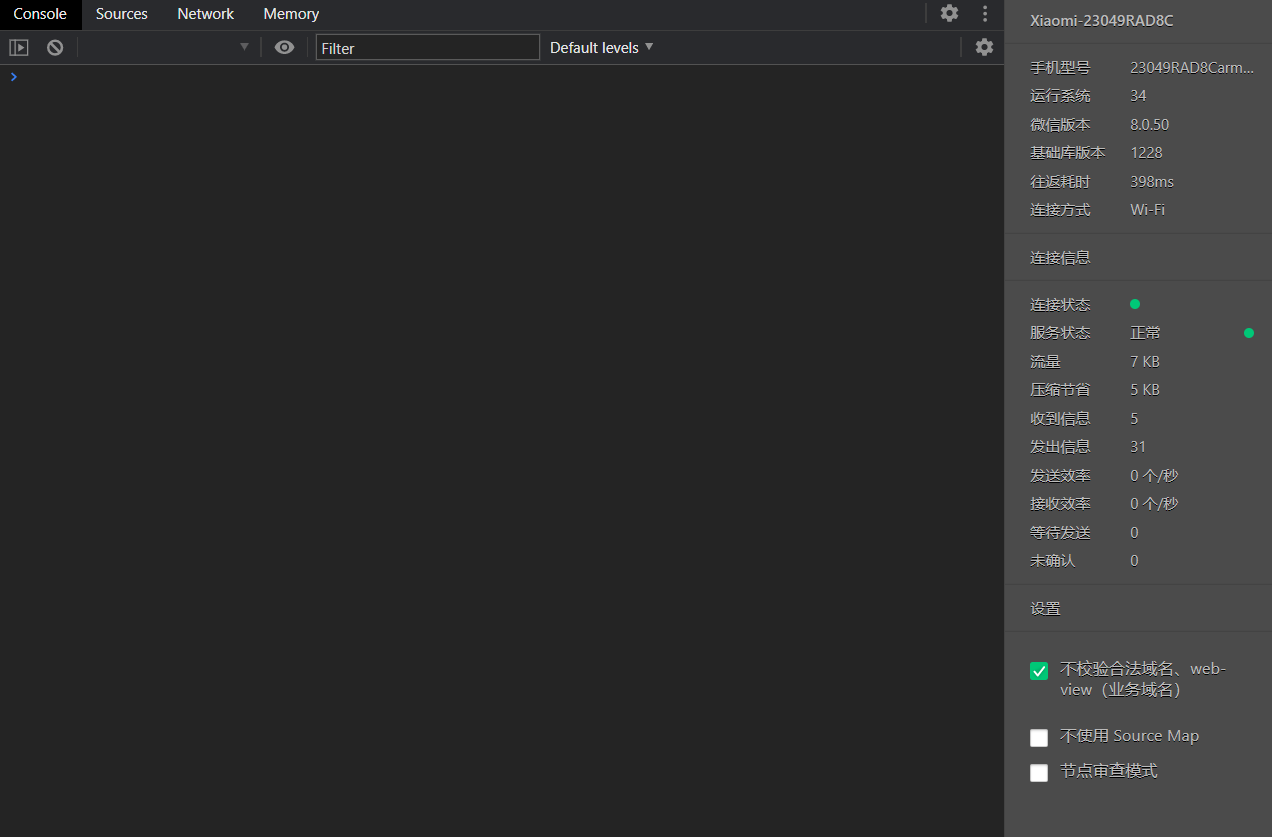
Task: Select the 运行系统 value 34
Action: click(x=1138, y=95)
